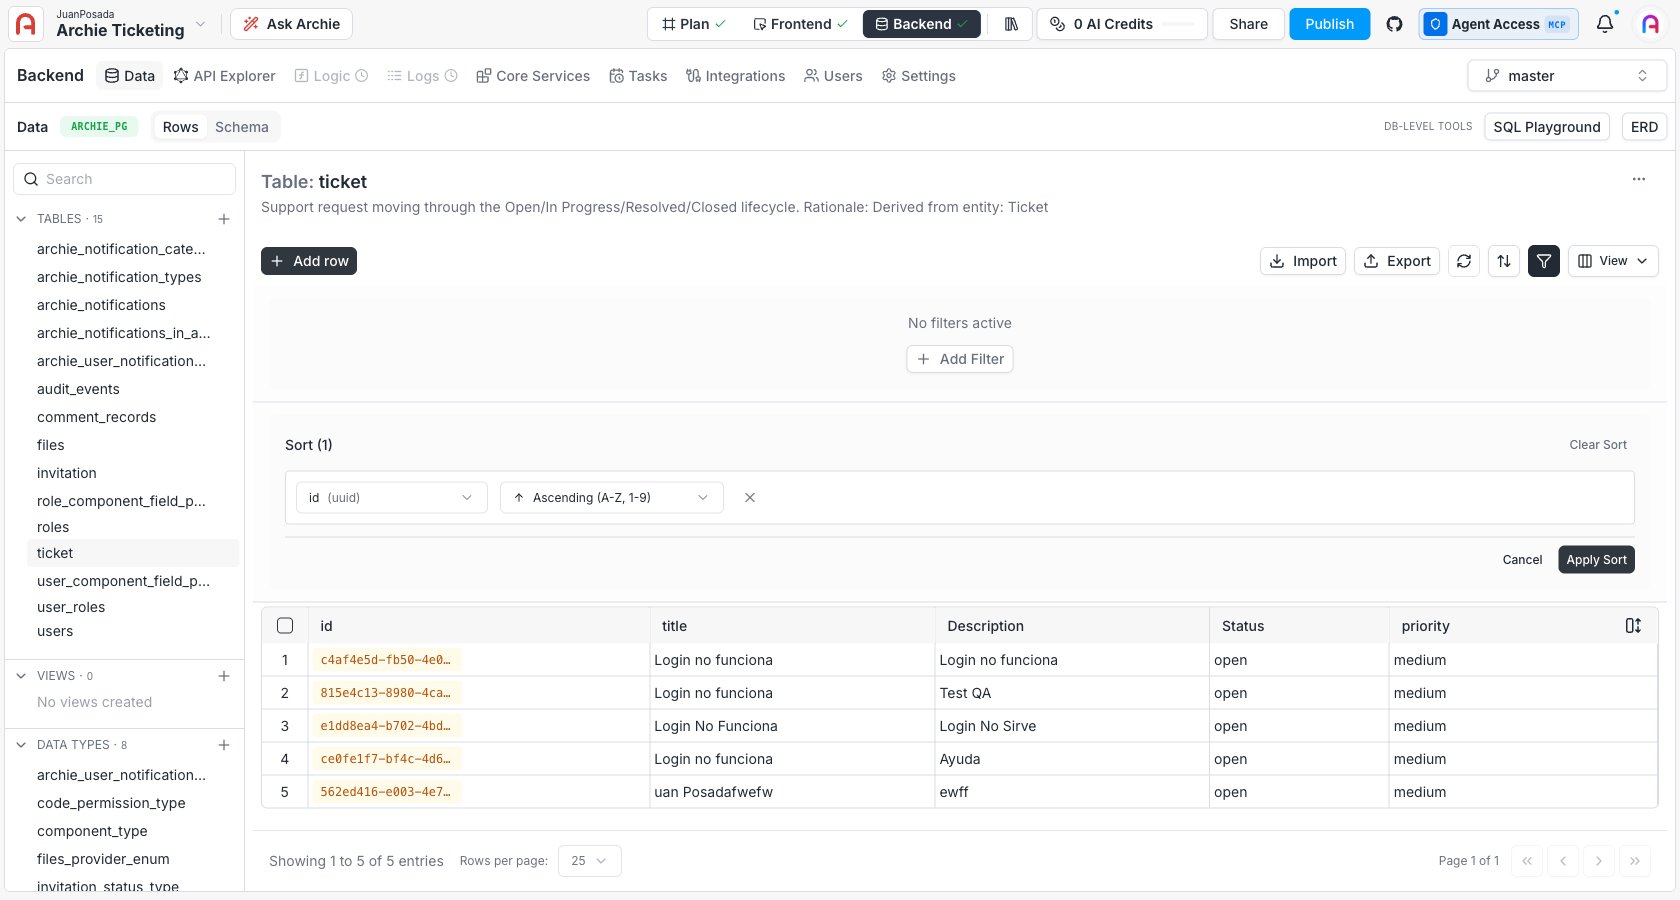
Task: Open the View columns dropdown
Action: click(1613, 261)
